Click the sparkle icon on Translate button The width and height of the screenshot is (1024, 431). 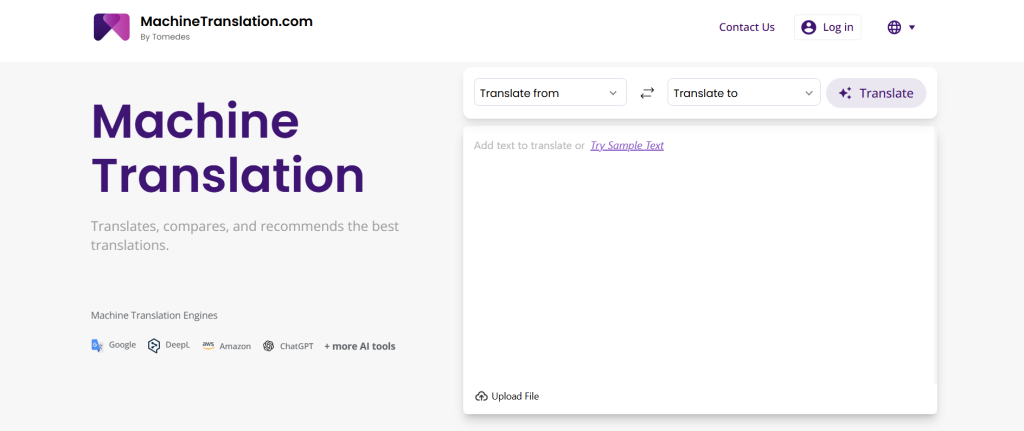point(845,93)
